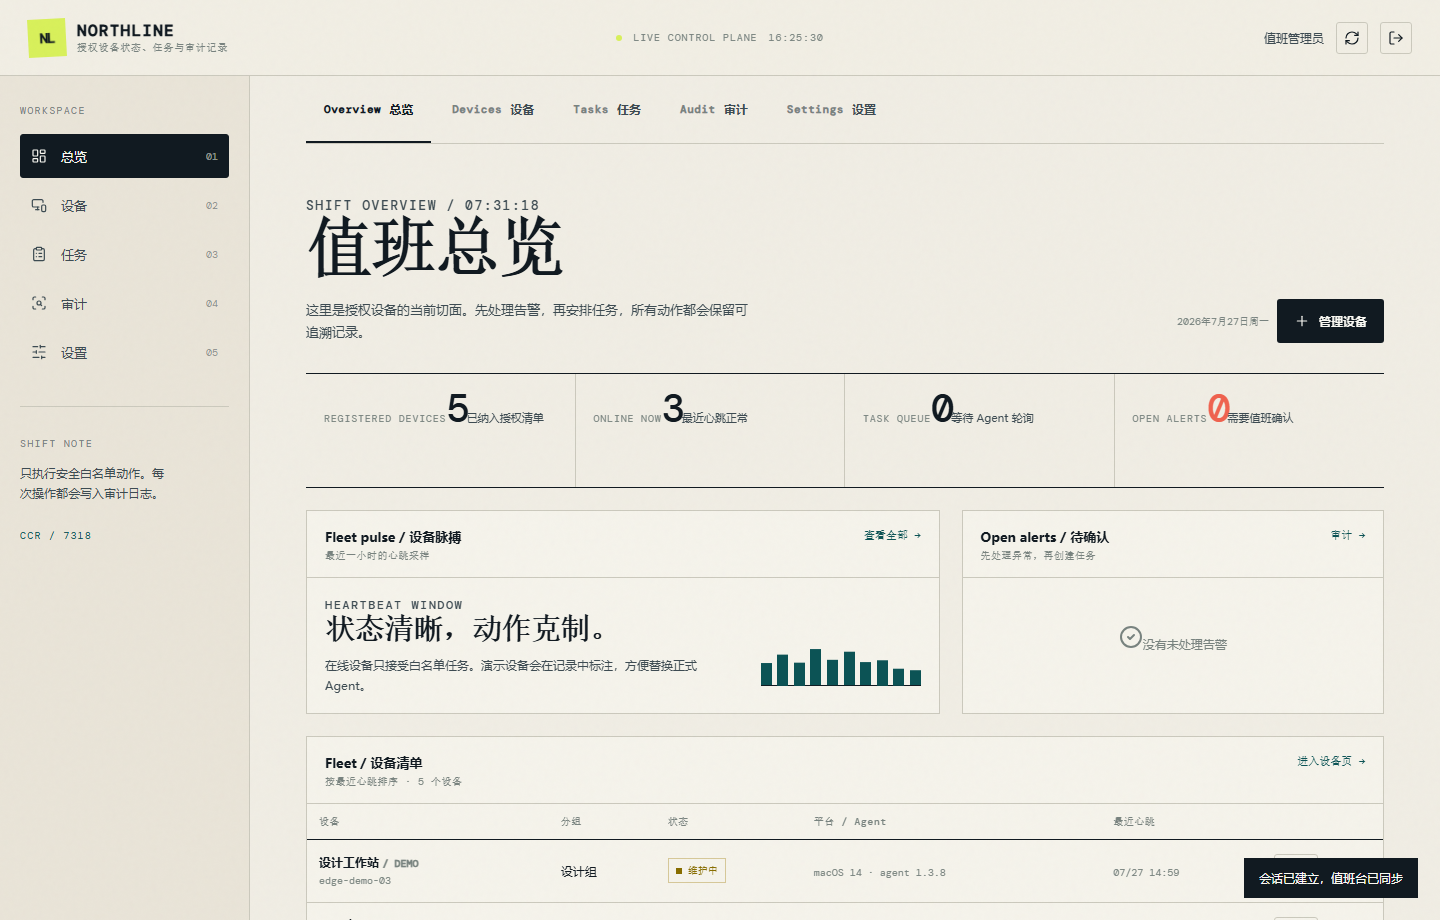
Task: Click the sidebar 设置 sliders icon
Action: [x=39, y=352]
